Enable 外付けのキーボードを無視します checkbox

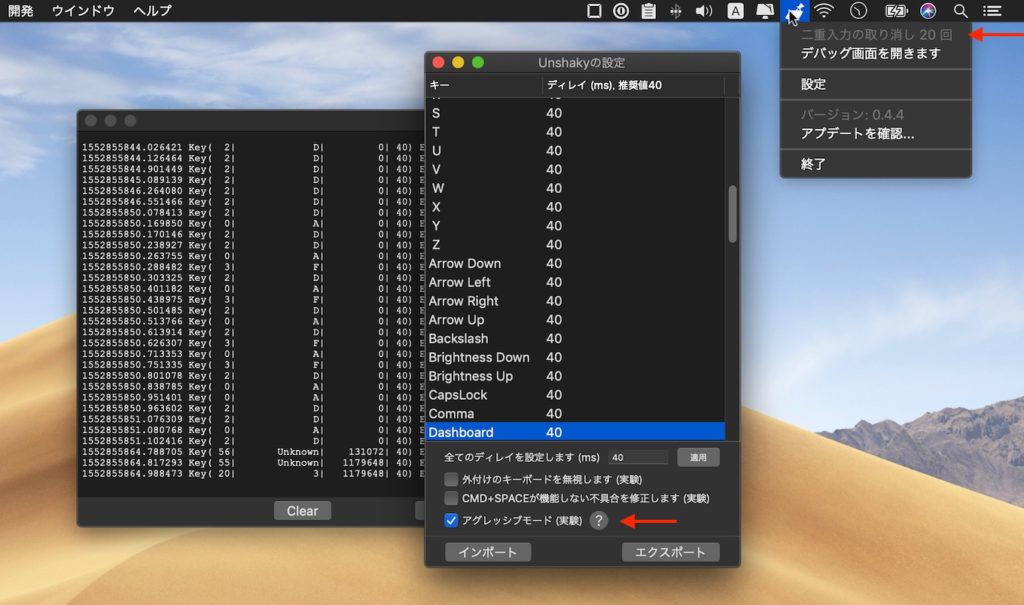(452, 479)
